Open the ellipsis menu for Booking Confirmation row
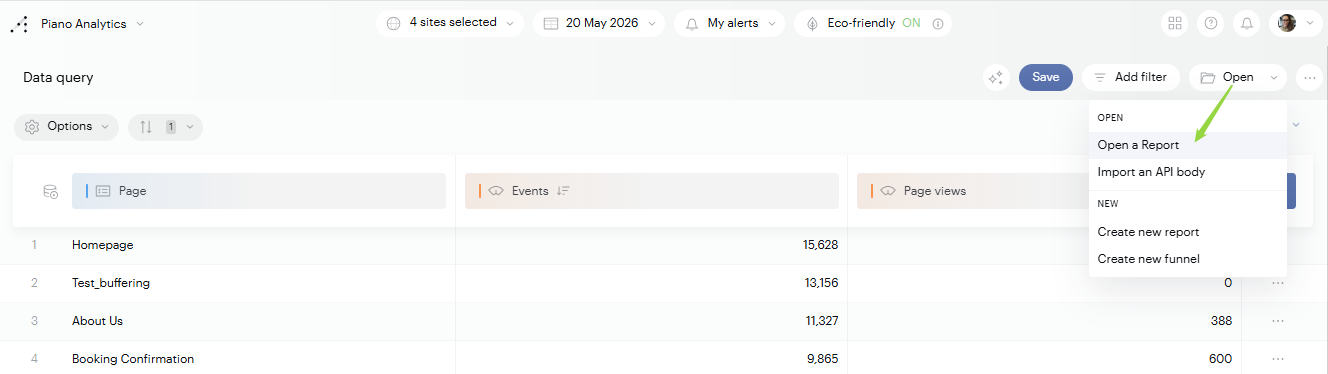Screen dimensions: 1328x374 click(x=1278, y=359)
